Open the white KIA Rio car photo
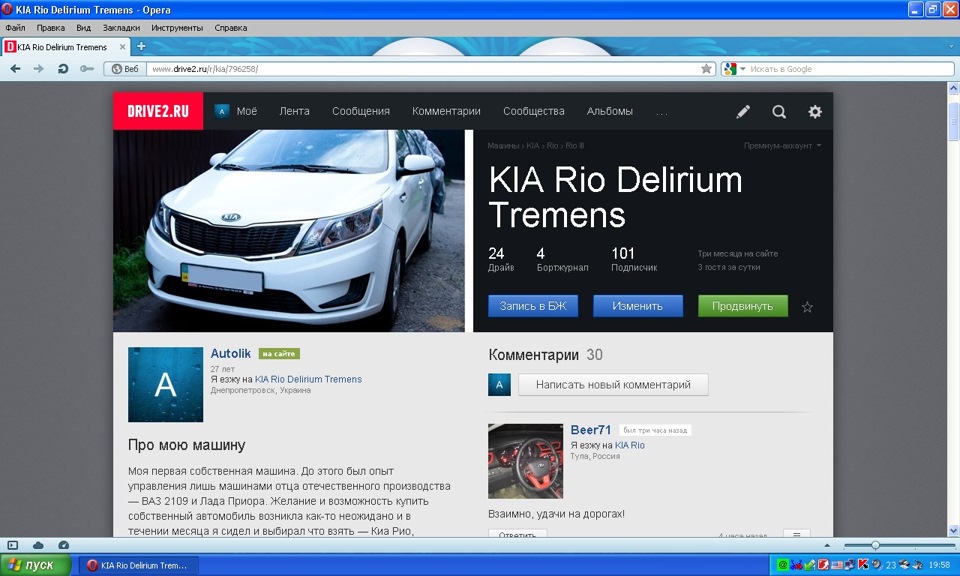This screenshot has width=960, height=576. point(289,231)
